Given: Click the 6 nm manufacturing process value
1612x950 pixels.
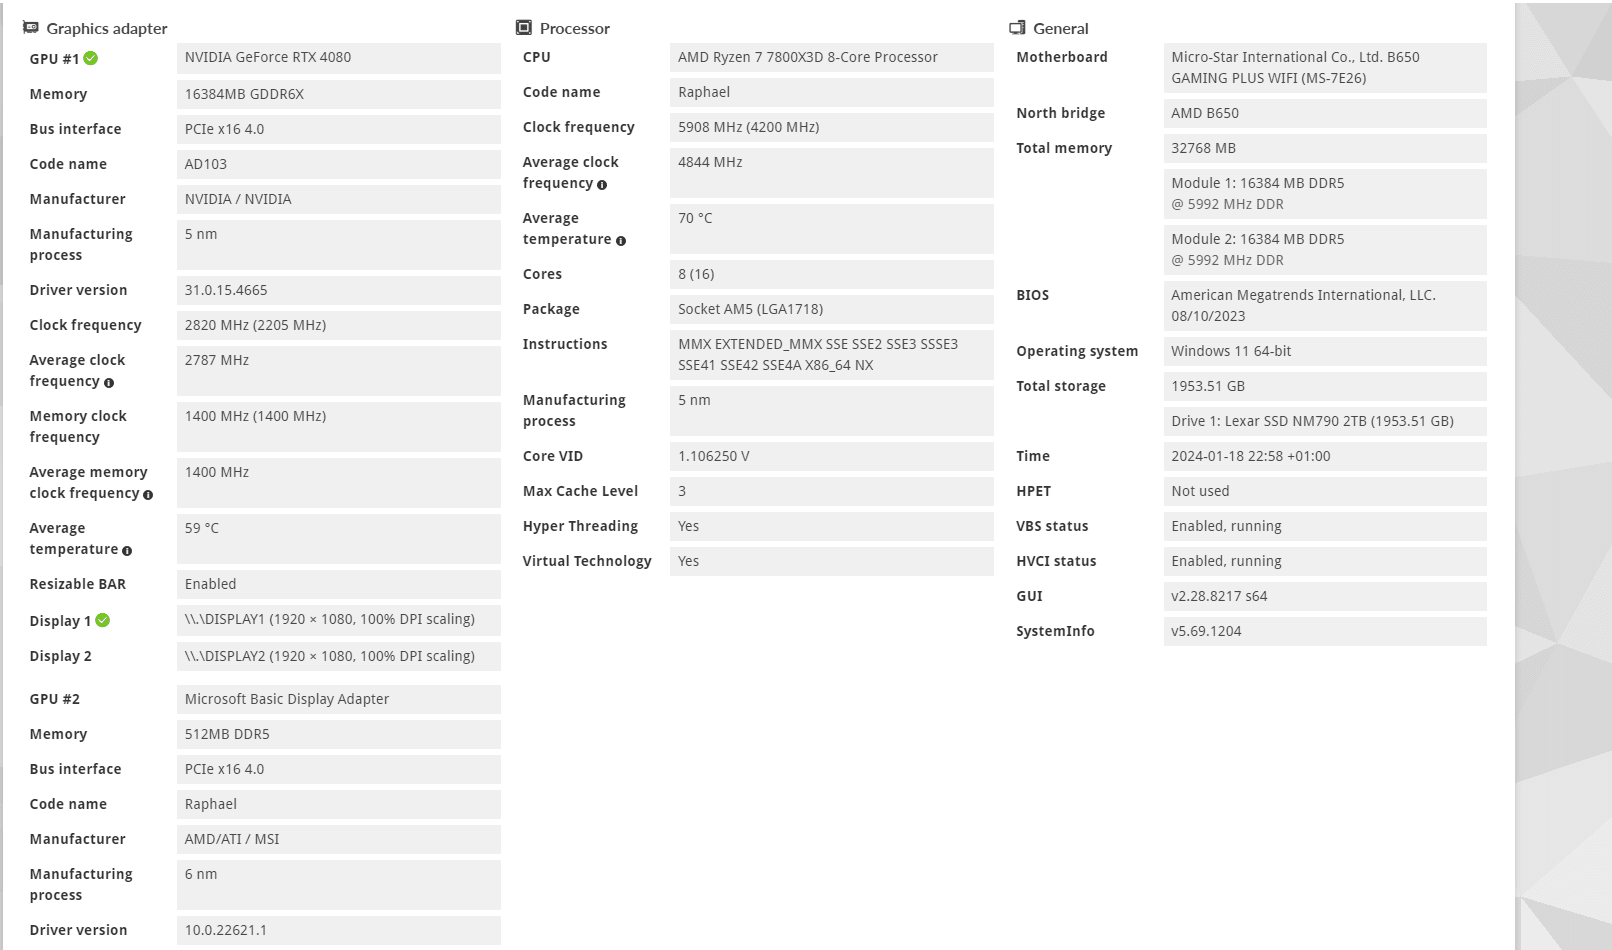Looking at the screenshot, I should point(339,884).
